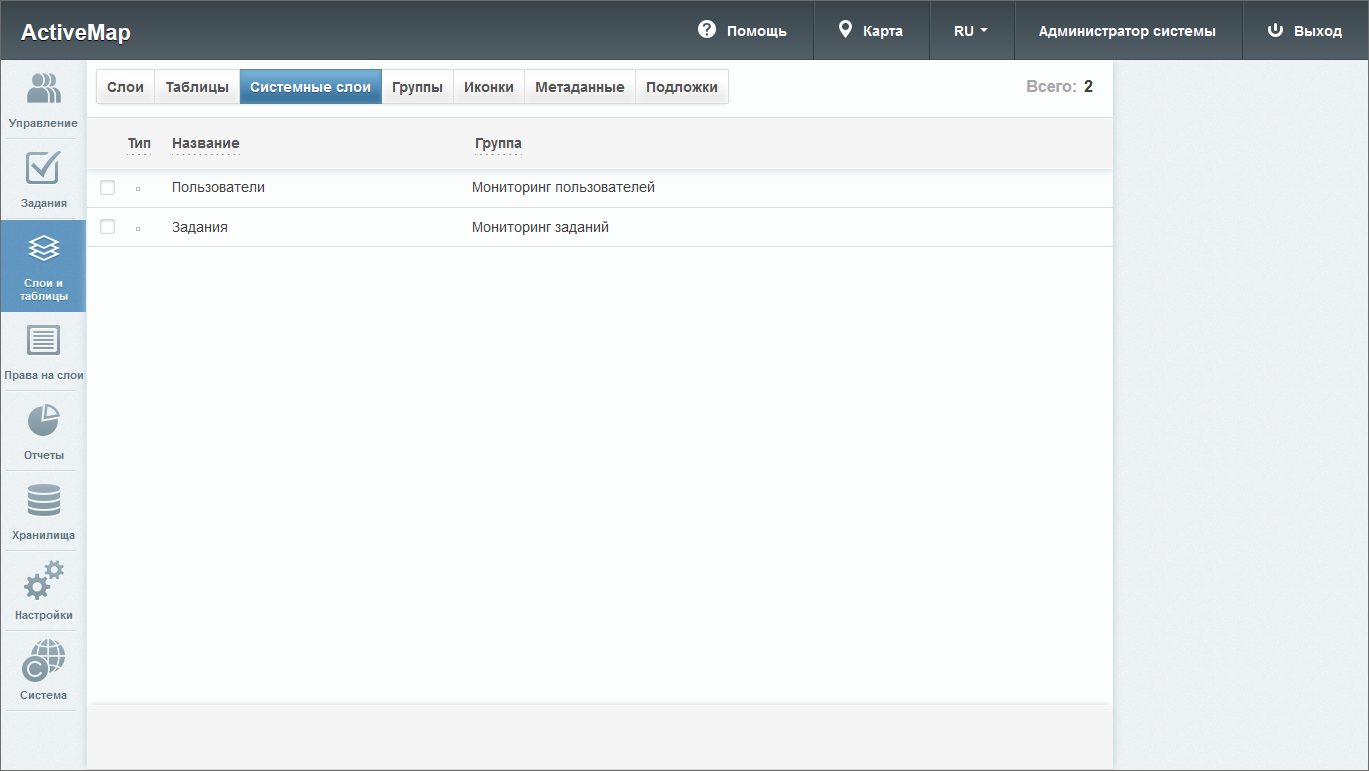
Task: Open the Мониторинг пользователей group entry
Action: pyautogui.click(x=563, y=187)
